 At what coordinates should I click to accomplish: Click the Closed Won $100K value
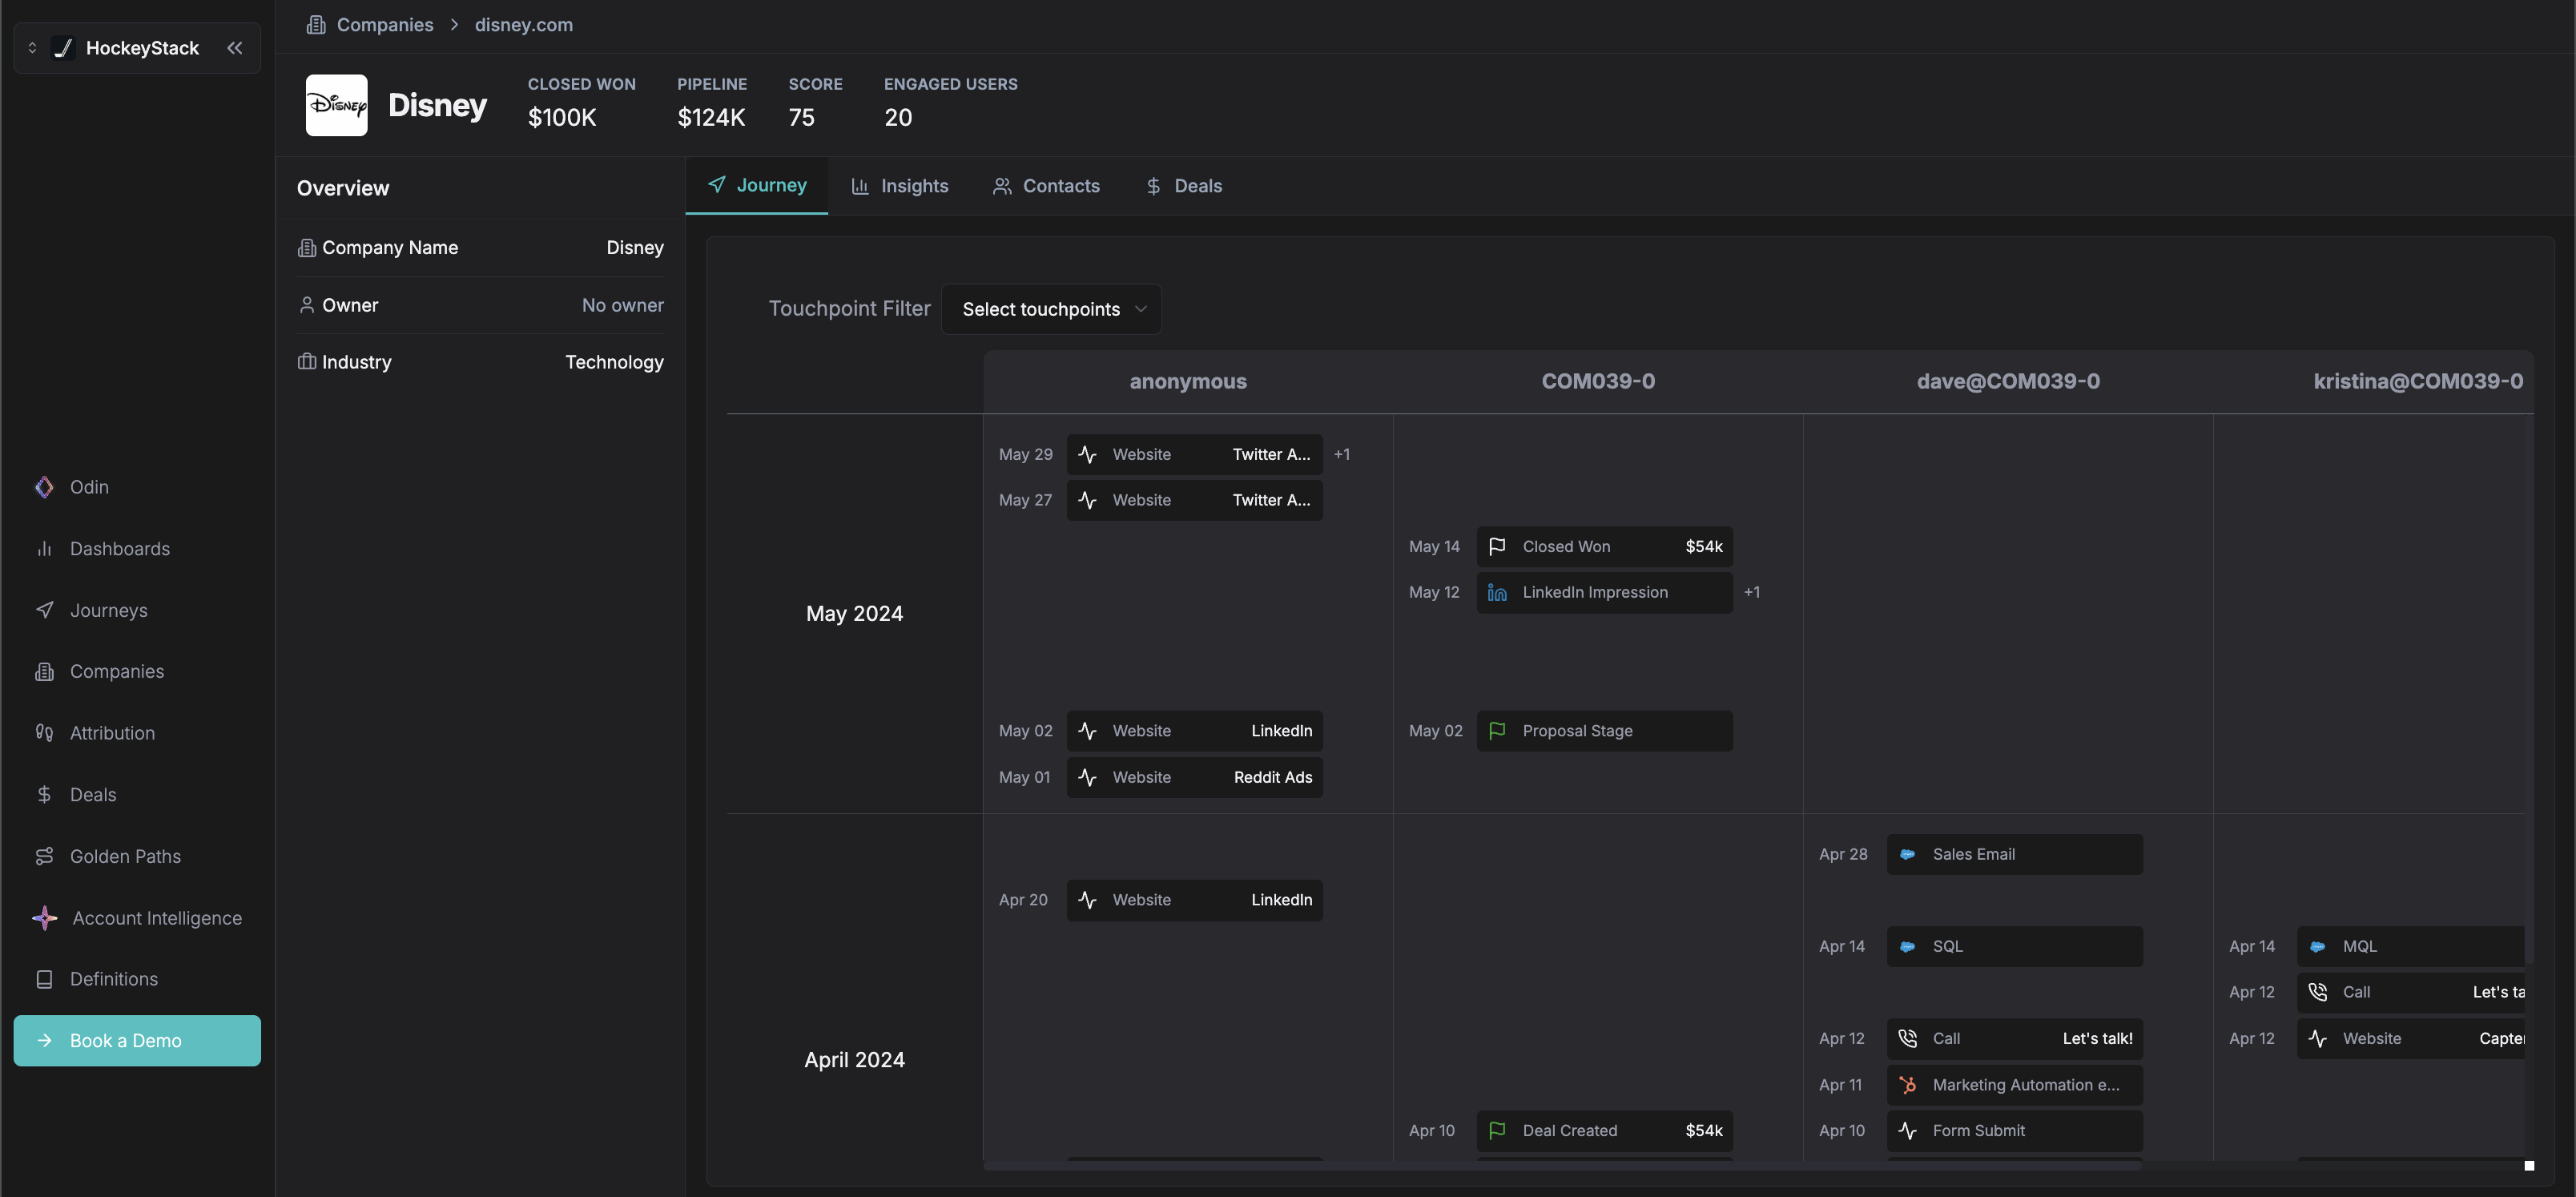[x=562, y=118]
